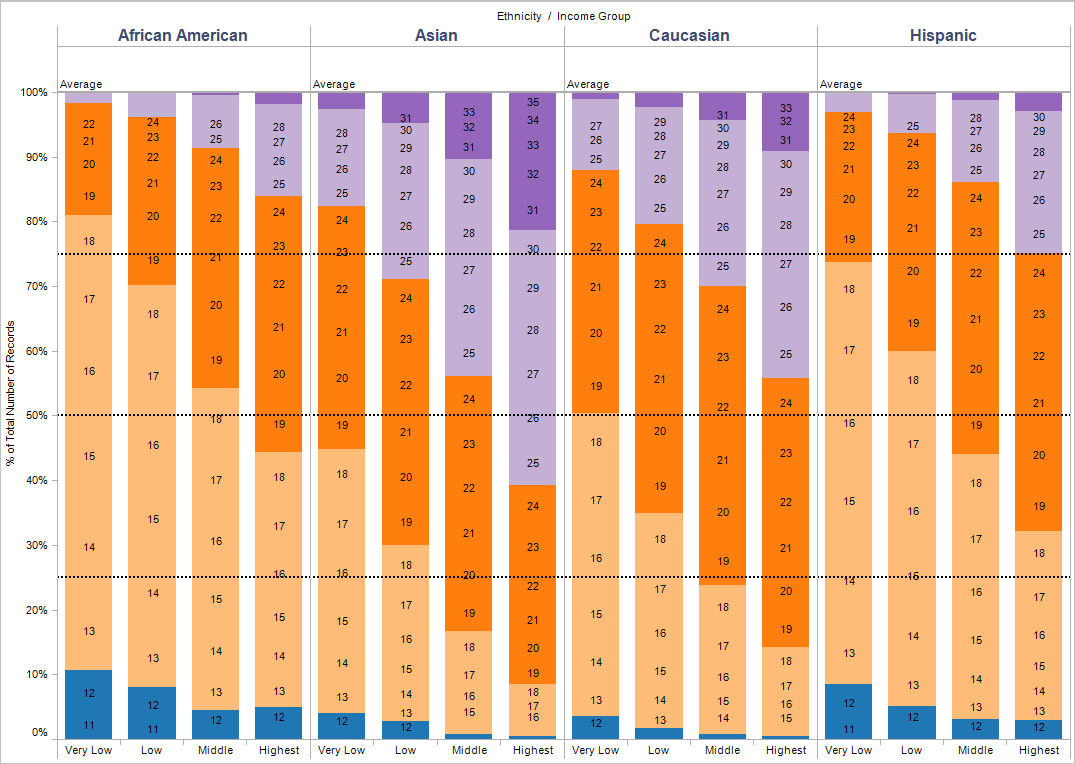Click the "Ethnicity / Income Group" title
Screen dimensions: 1075x764
coord(564,16)
